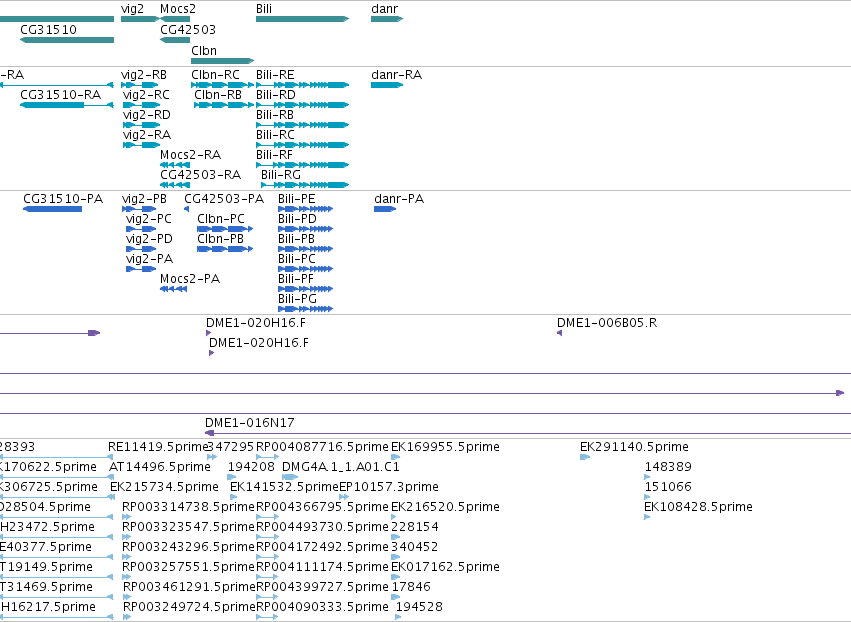Pick the Bili-PC protein
Screen dimensions: 851x622
306,269
